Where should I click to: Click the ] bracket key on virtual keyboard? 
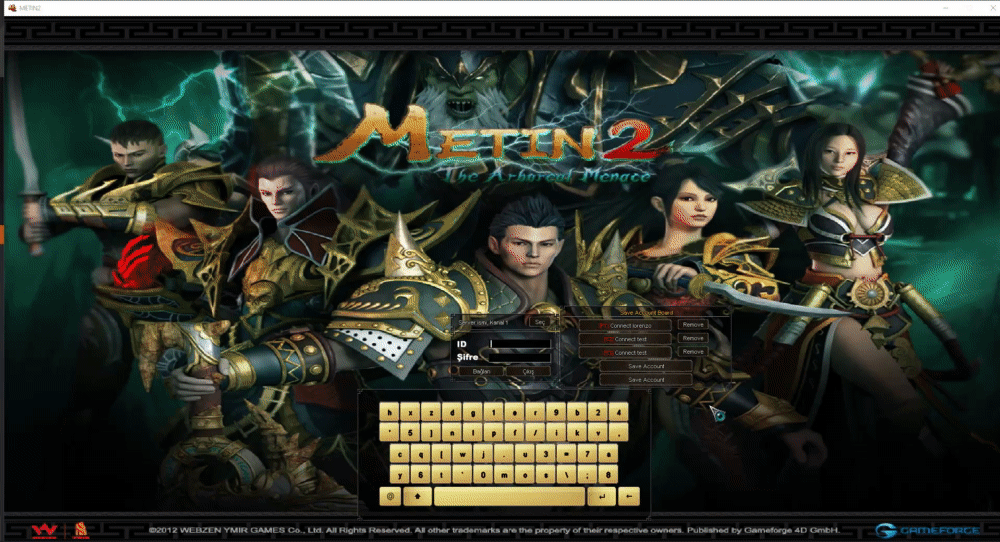[x=431, y=432]
